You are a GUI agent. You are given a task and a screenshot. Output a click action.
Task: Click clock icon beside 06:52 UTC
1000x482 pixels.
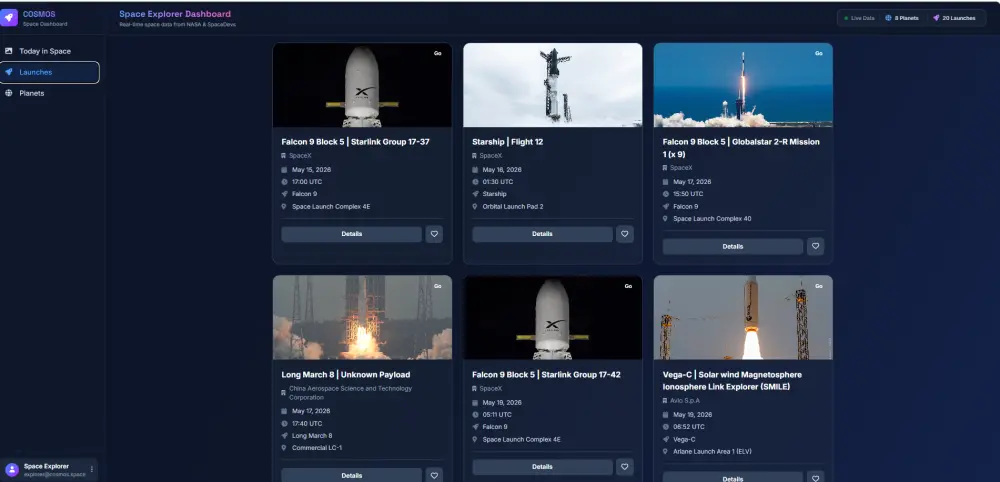coord(665,427)
